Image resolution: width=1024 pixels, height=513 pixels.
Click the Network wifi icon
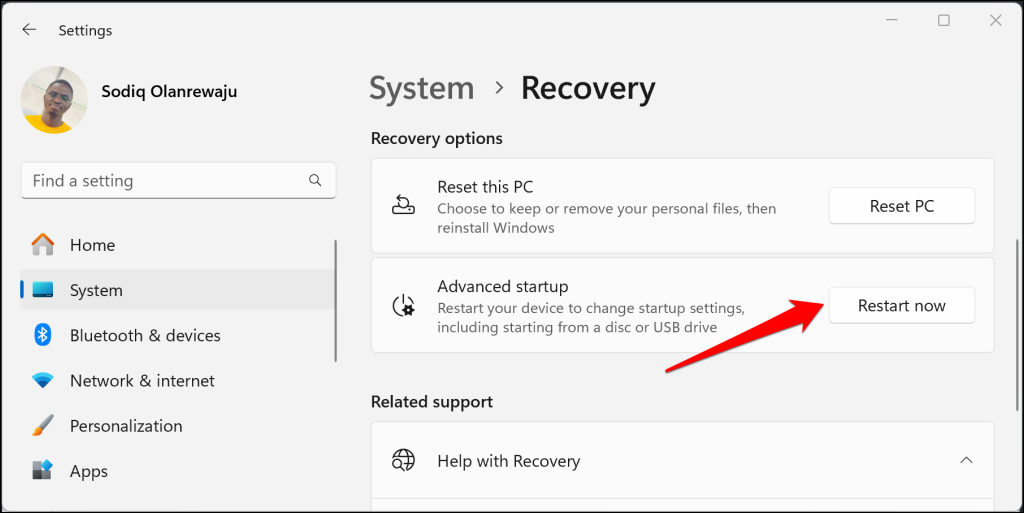pos(43,381)
